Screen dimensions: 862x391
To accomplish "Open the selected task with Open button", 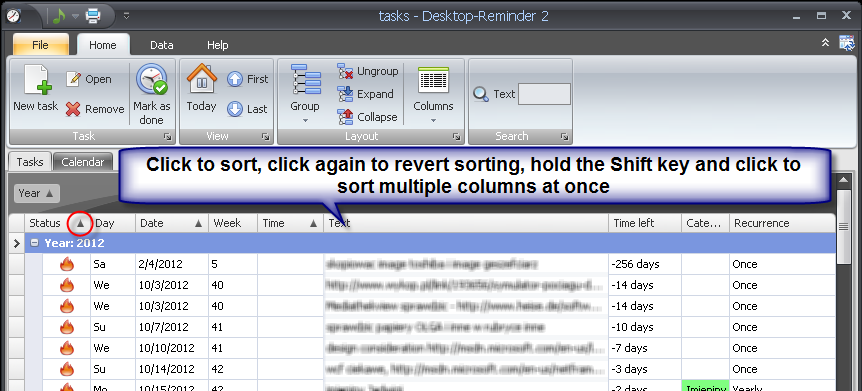I will pyautogui.click(x=89, y=79).
